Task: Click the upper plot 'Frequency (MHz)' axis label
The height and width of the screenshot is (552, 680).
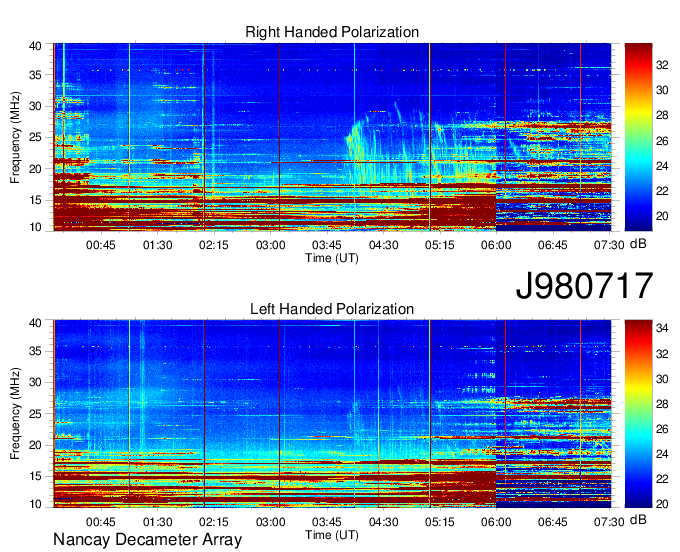Action: click(15, 137)
